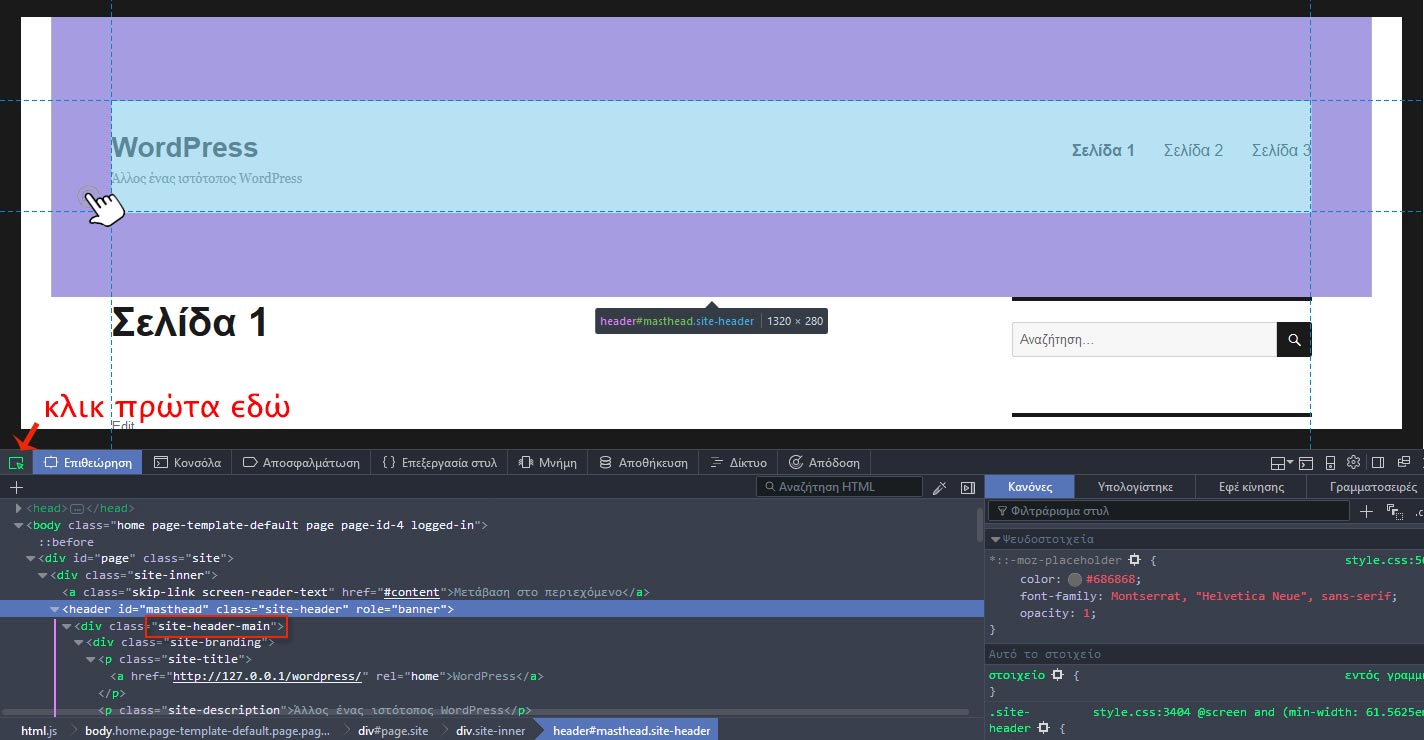Switch to the Κονσόλα tab
1424x740 pixels.
(x=187, y=463)
